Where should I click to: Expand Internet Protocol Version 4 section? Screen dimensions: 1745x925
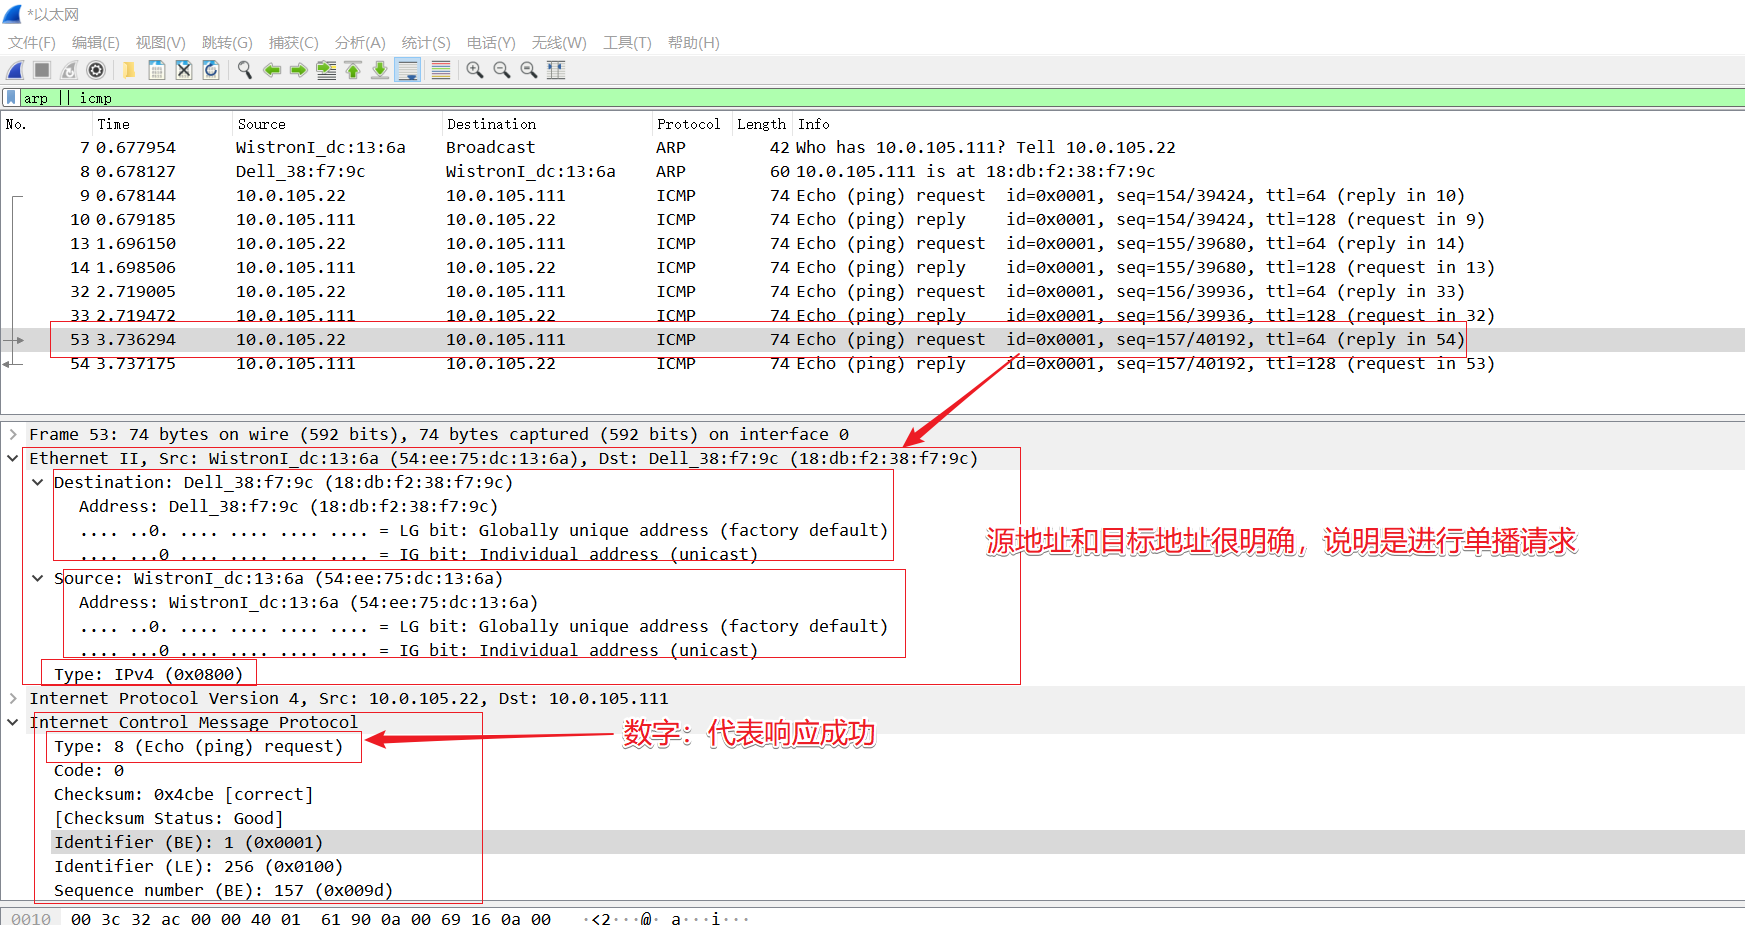[x=12, y=698]
